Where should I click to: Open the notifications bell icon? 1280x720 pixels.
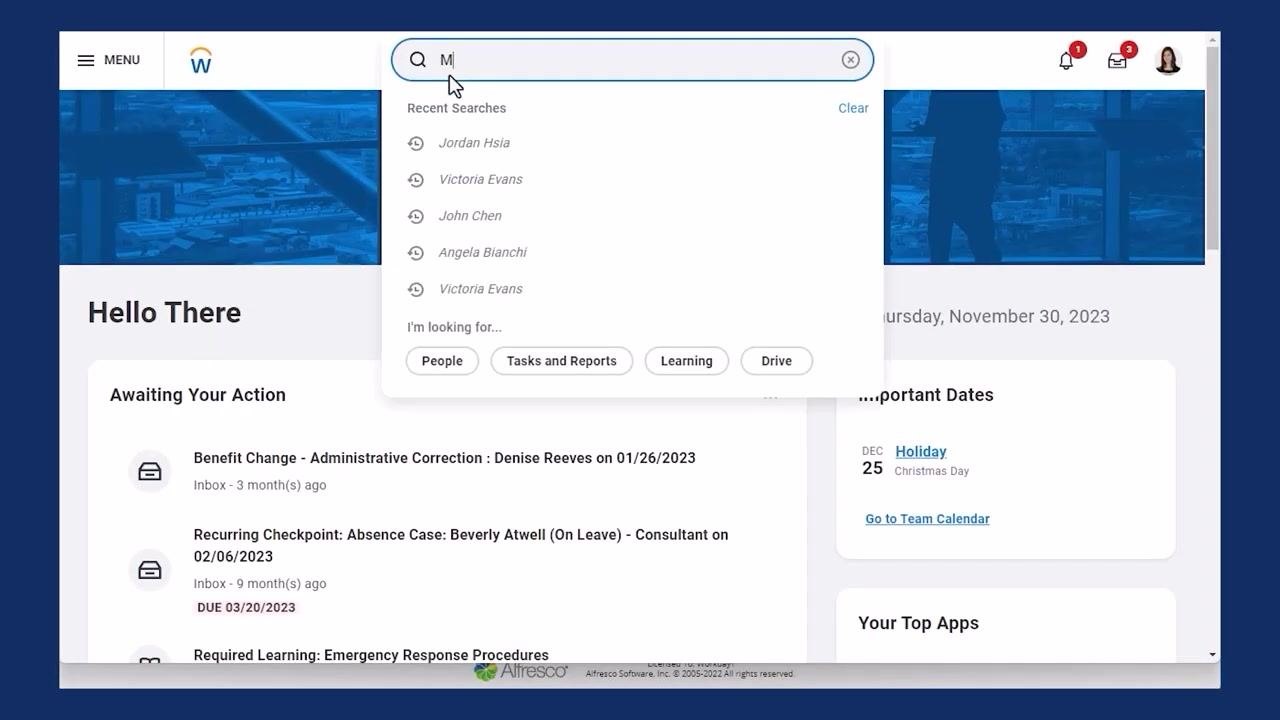[x=1066, y=61]
